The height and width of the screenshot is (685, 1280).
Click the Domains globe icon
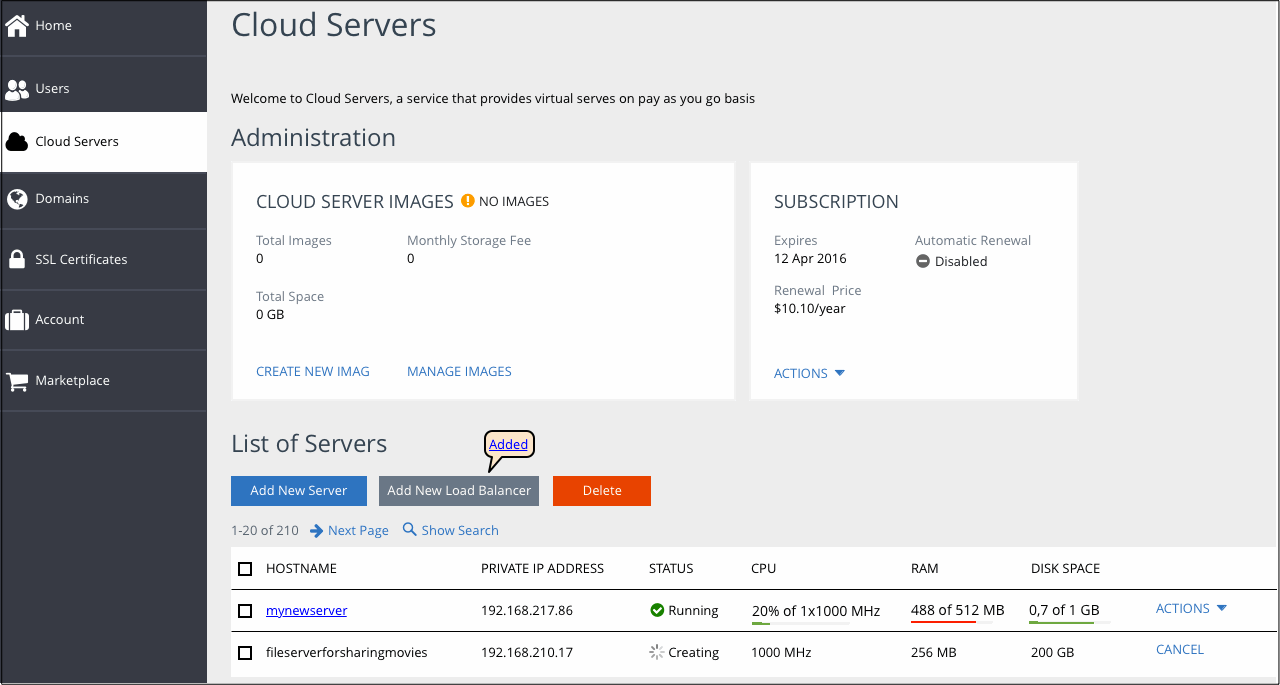coord(17,199)
